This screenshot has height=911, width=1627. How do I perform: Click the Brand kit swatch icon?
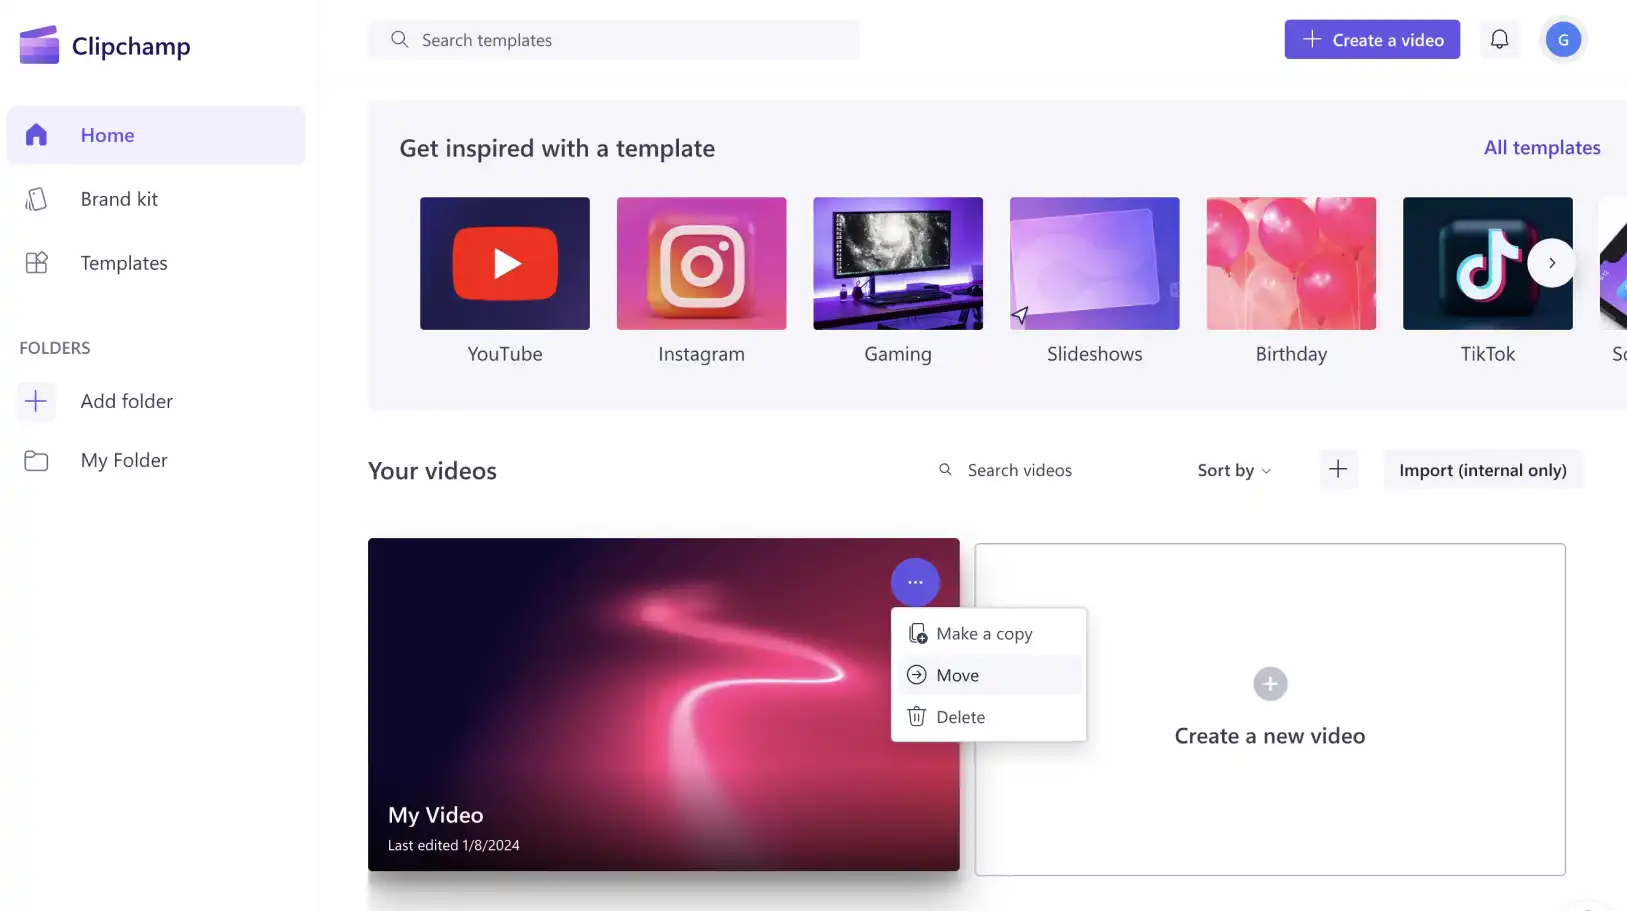(36, 199)
